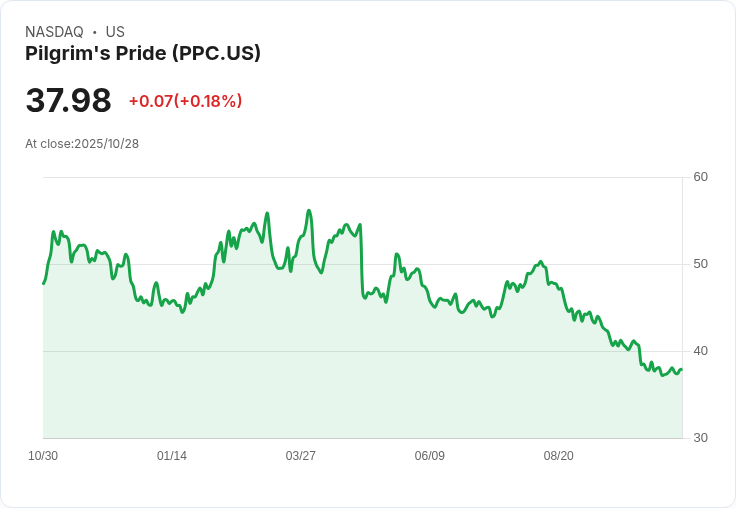
Task: Click the leftmost start of the price line
Action: point(43,284)
